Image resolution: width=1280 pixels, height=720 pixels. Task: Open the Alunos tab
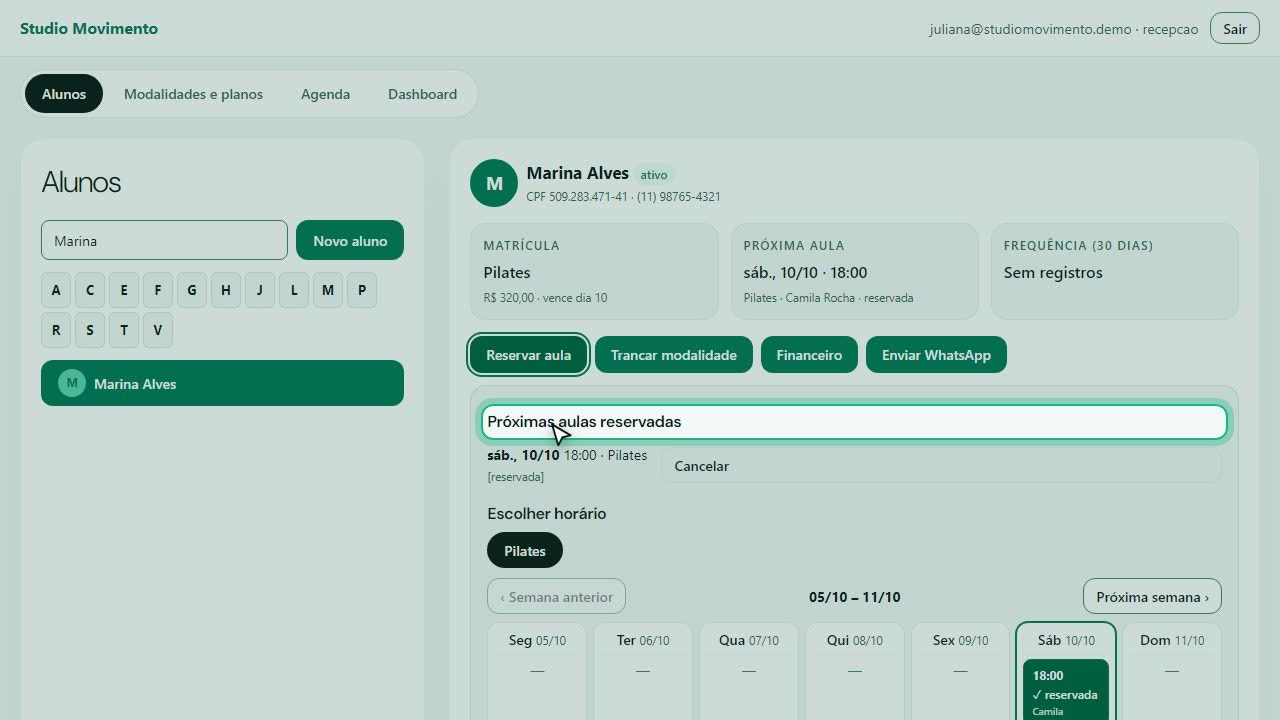64,94
